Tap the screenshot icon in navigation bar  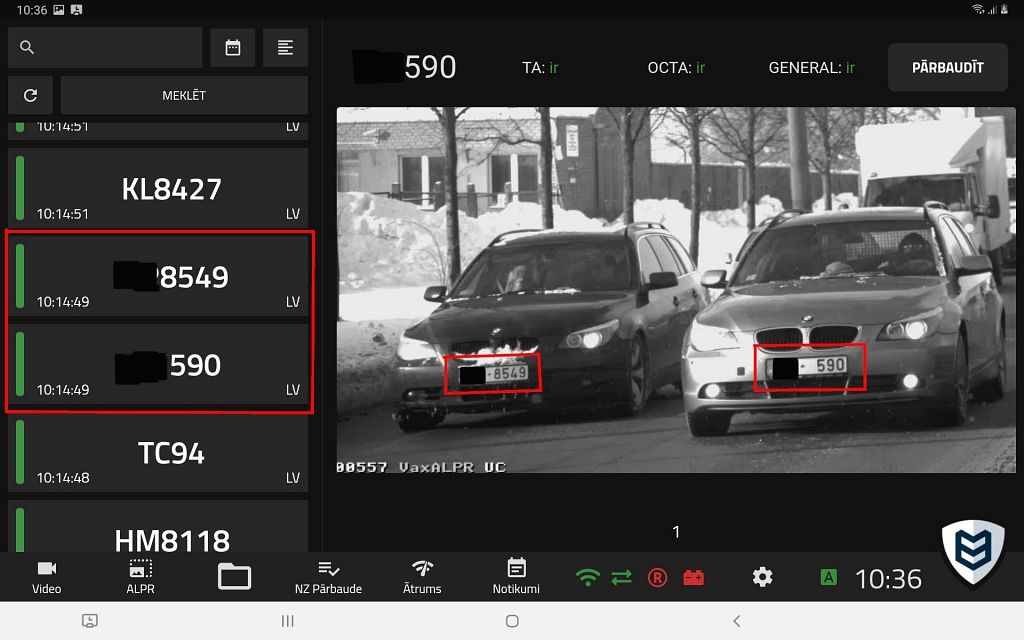click(x=90, y=621)
